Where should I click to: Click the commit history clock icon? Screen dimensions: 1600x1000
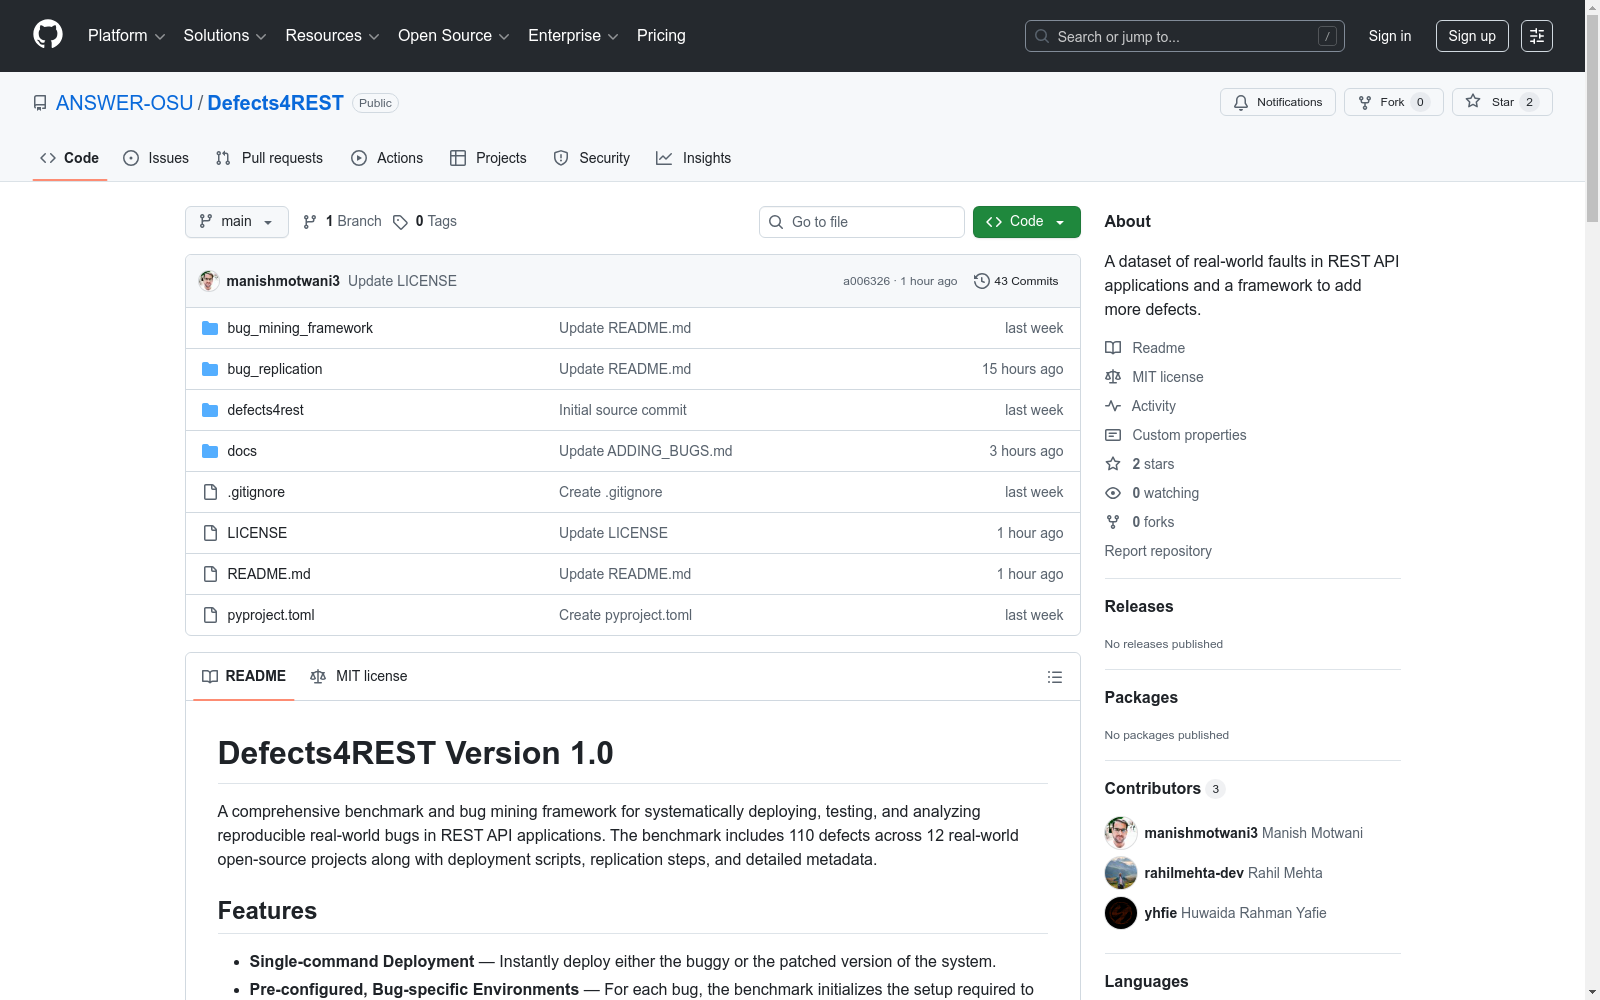pyautogui.click(x=982, y=281)
